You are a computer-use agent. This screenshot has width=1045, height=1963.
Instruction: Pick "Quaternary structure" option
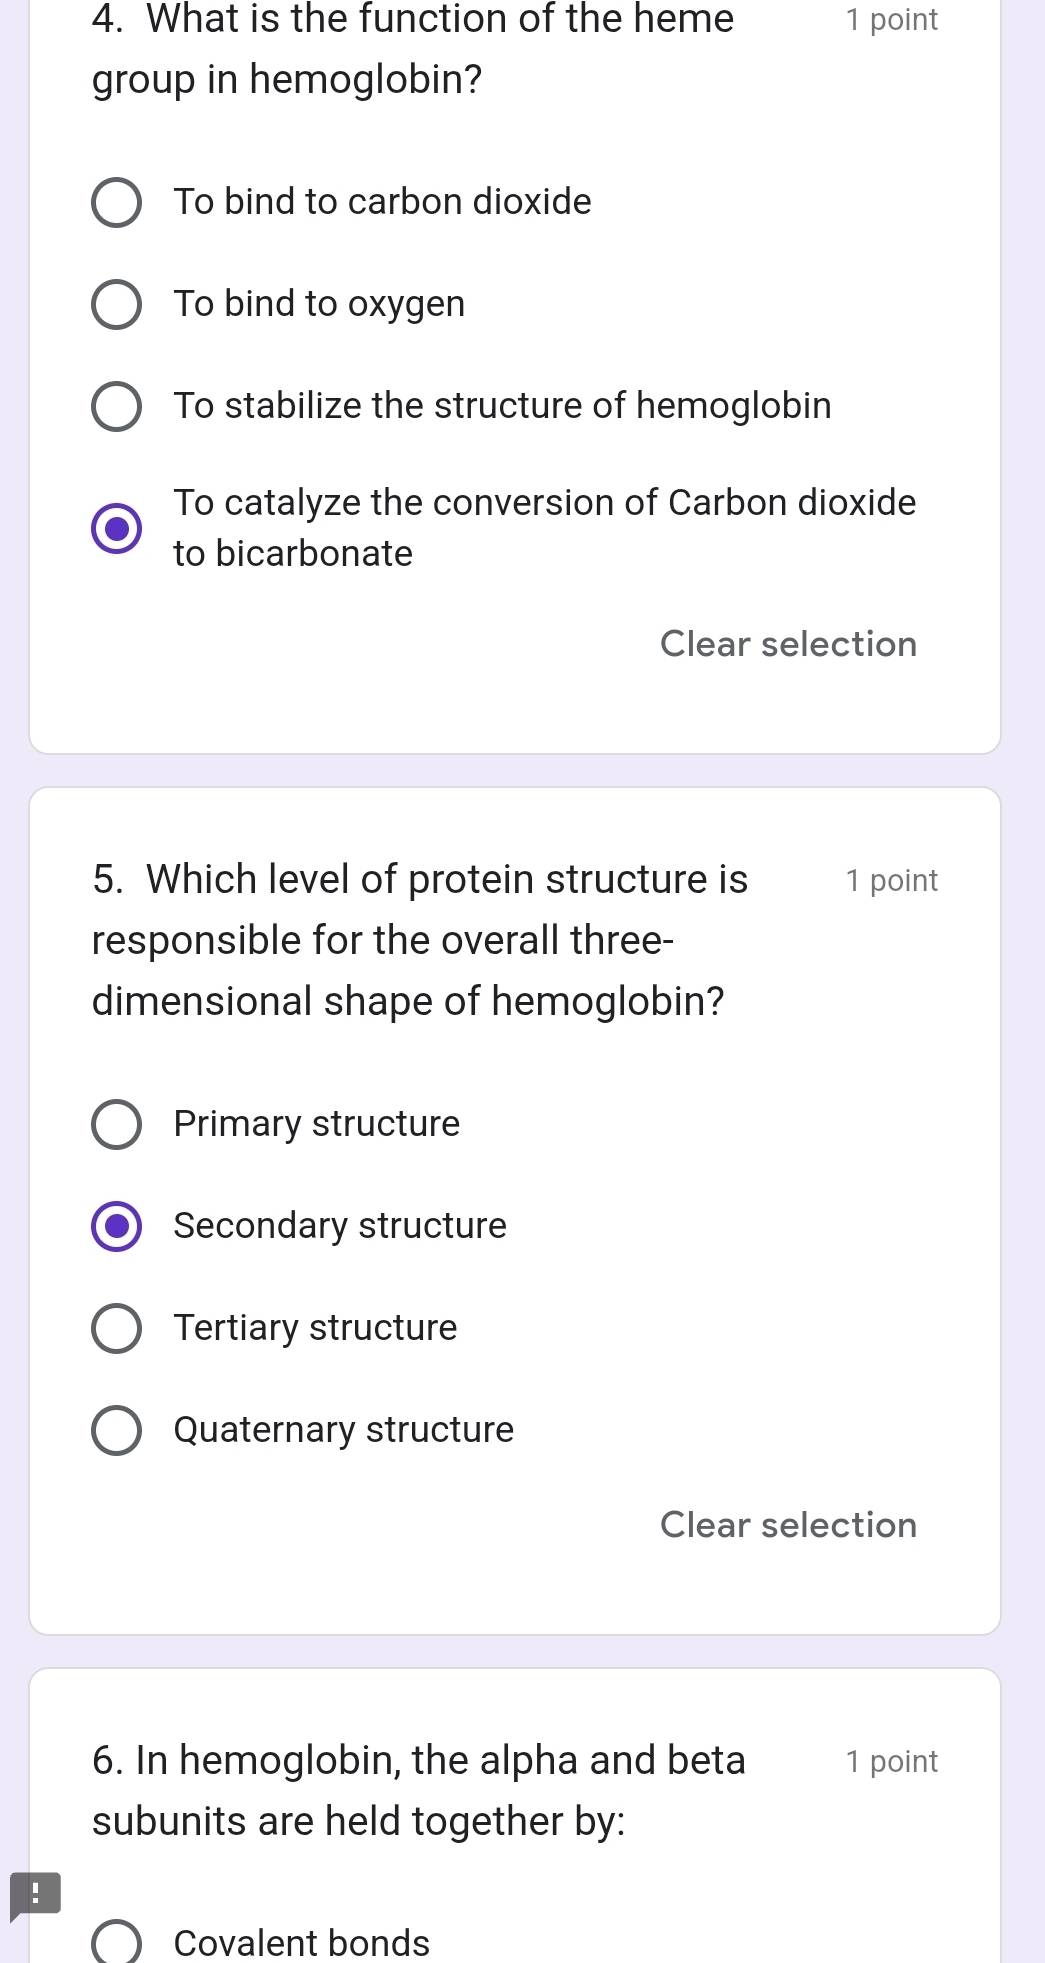116,1431
